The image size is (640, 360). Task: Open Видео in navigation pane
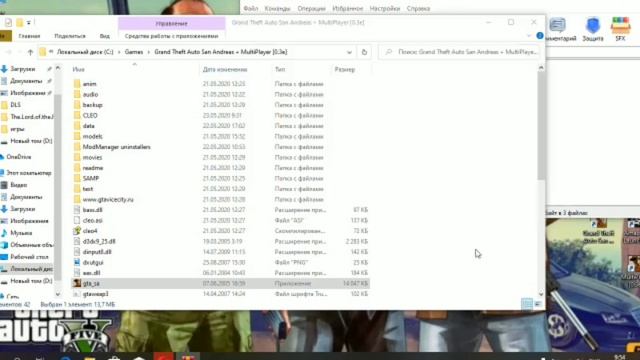click(18, 185)
